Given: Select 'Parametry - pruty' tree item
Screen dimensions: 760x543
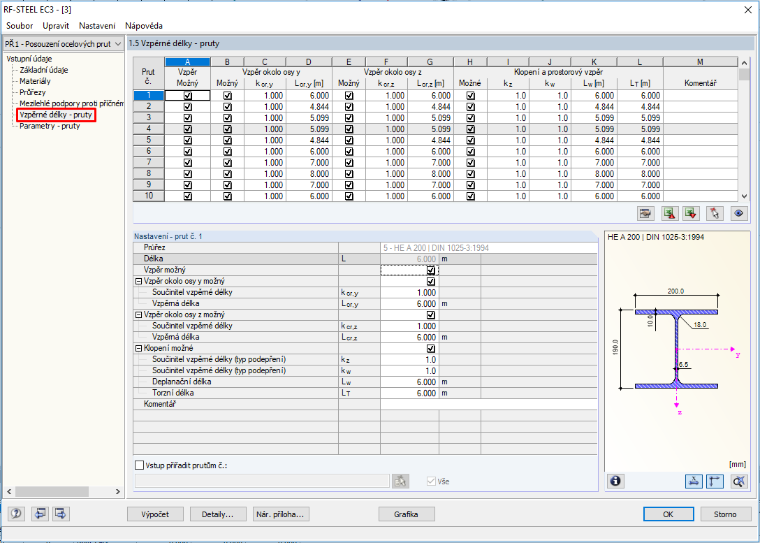Looking at the screenshot, I should click(49, 126).
